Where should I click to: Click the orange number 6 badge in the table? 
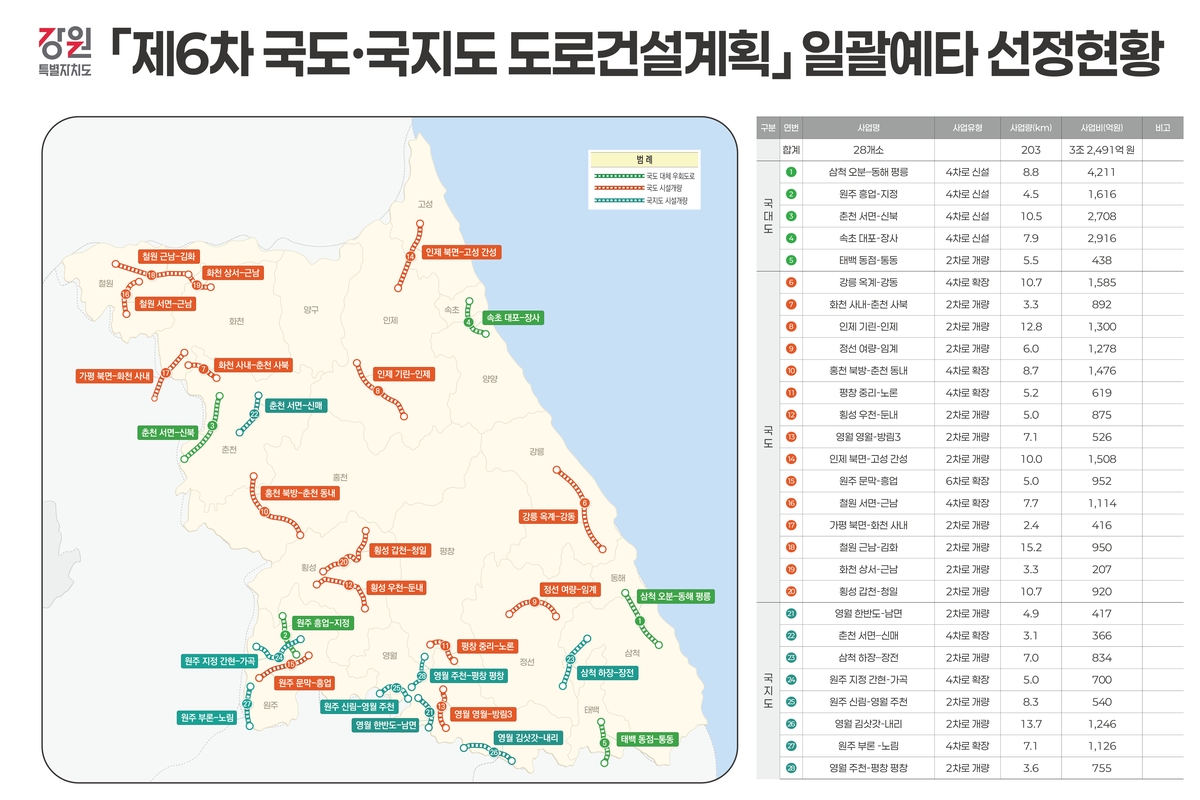coord(791,283)
